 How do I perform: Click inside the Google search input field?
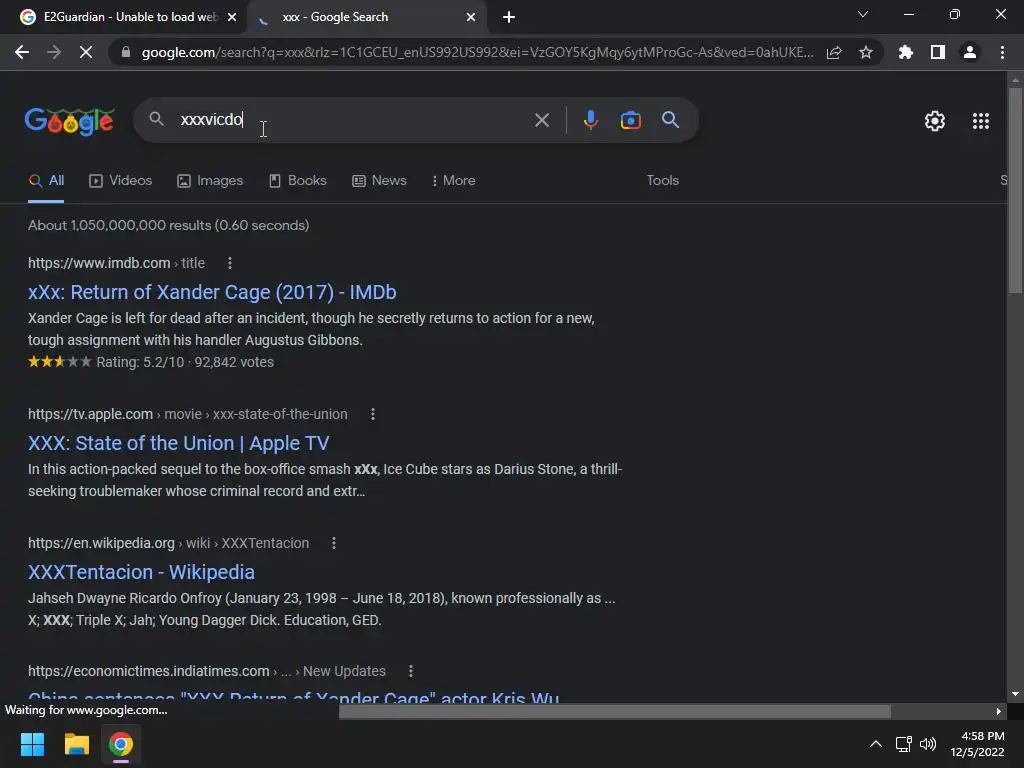click(353, 120)
